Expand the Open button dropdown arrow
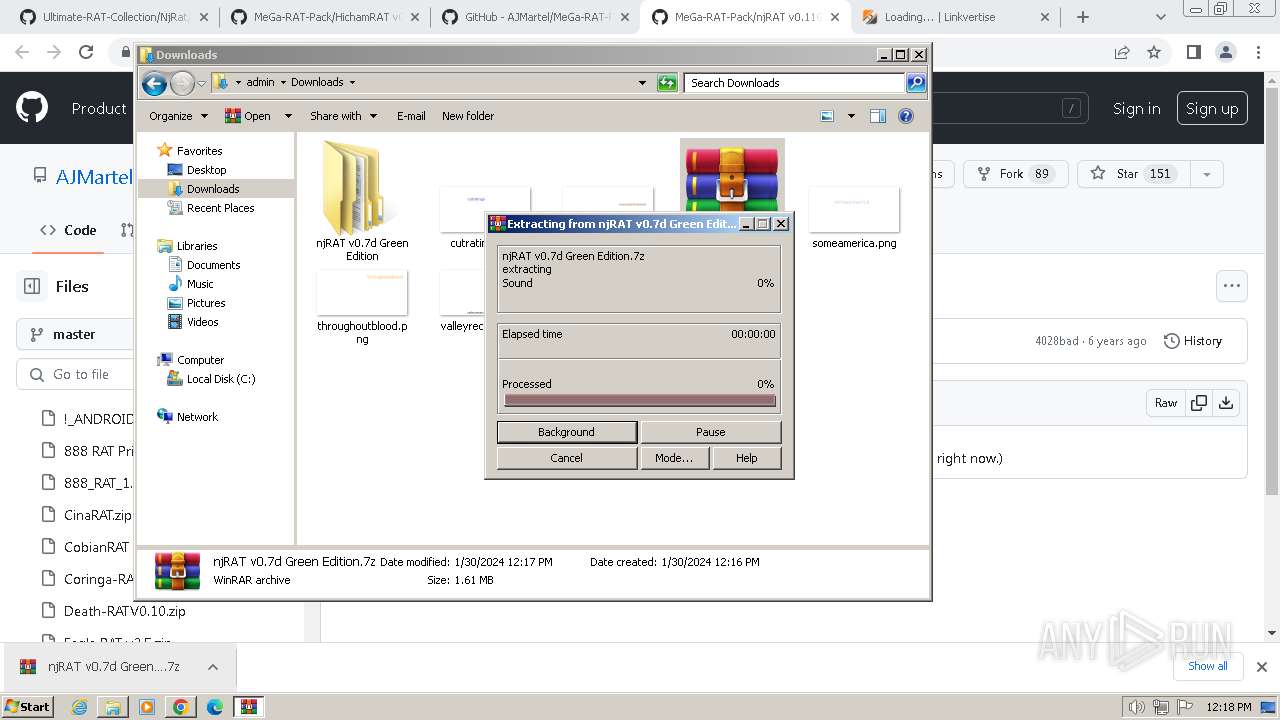 pos(288,116)
